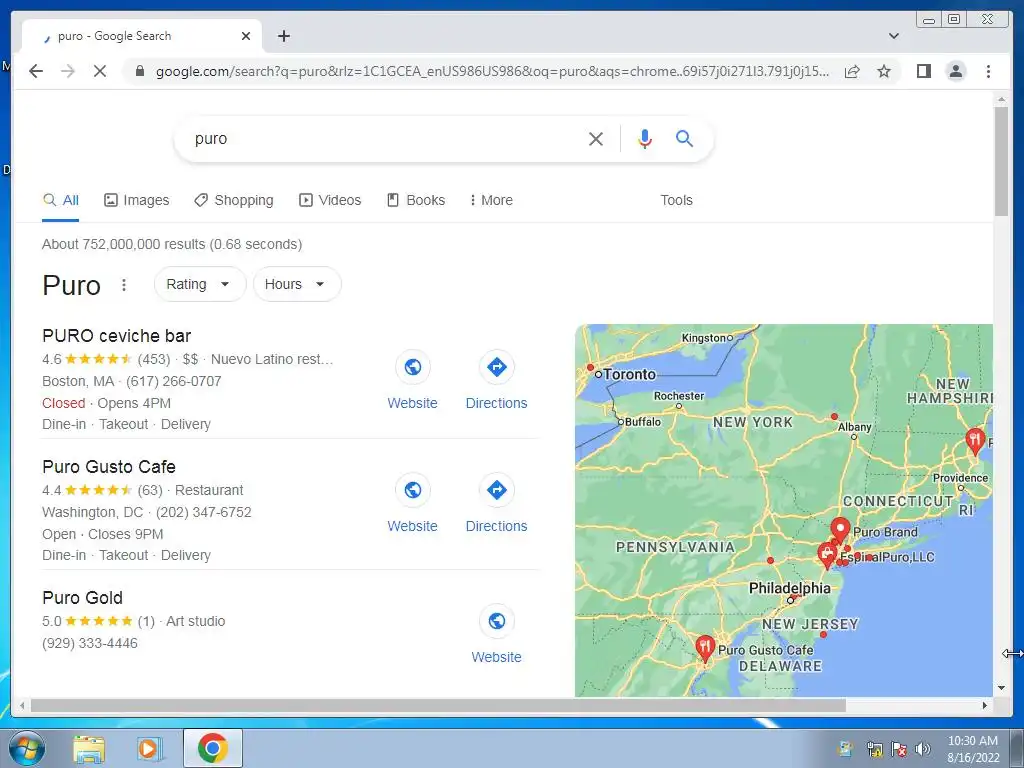Open the Chrome profile avatar menu
This screenshot has height=768, width=1024.
click(x=956, y=71)
